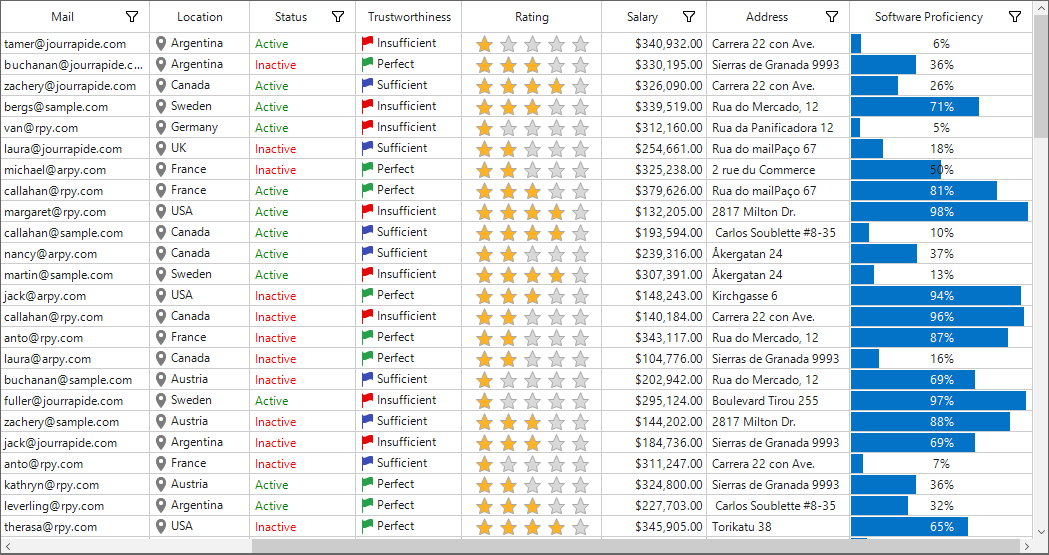Screen dimensions: 1049x555
Task: Select the buchanan@sample.com mail cell
Action: point(75,380)
